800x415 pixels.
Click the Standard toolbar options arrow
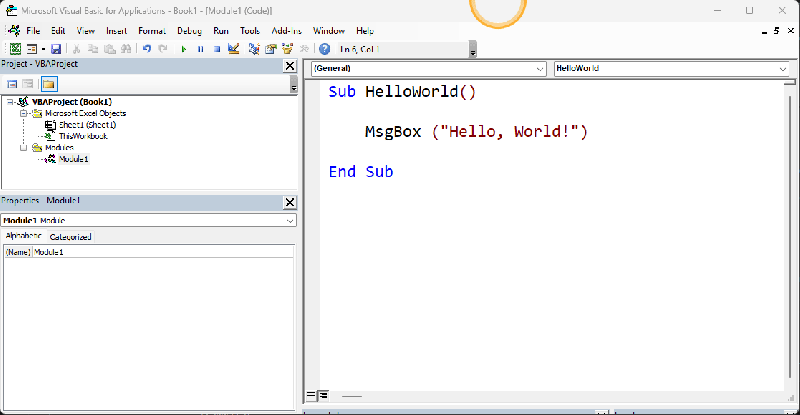coord(473,50)
